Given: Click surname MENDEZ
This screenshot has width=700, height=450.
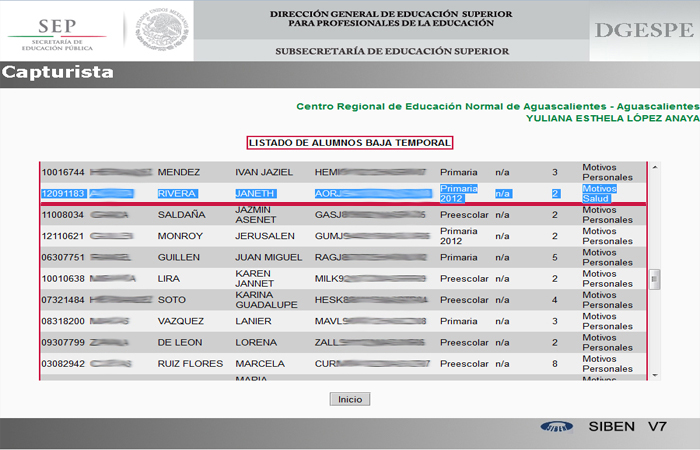Looking at the screenshot, I should [179, 172].
